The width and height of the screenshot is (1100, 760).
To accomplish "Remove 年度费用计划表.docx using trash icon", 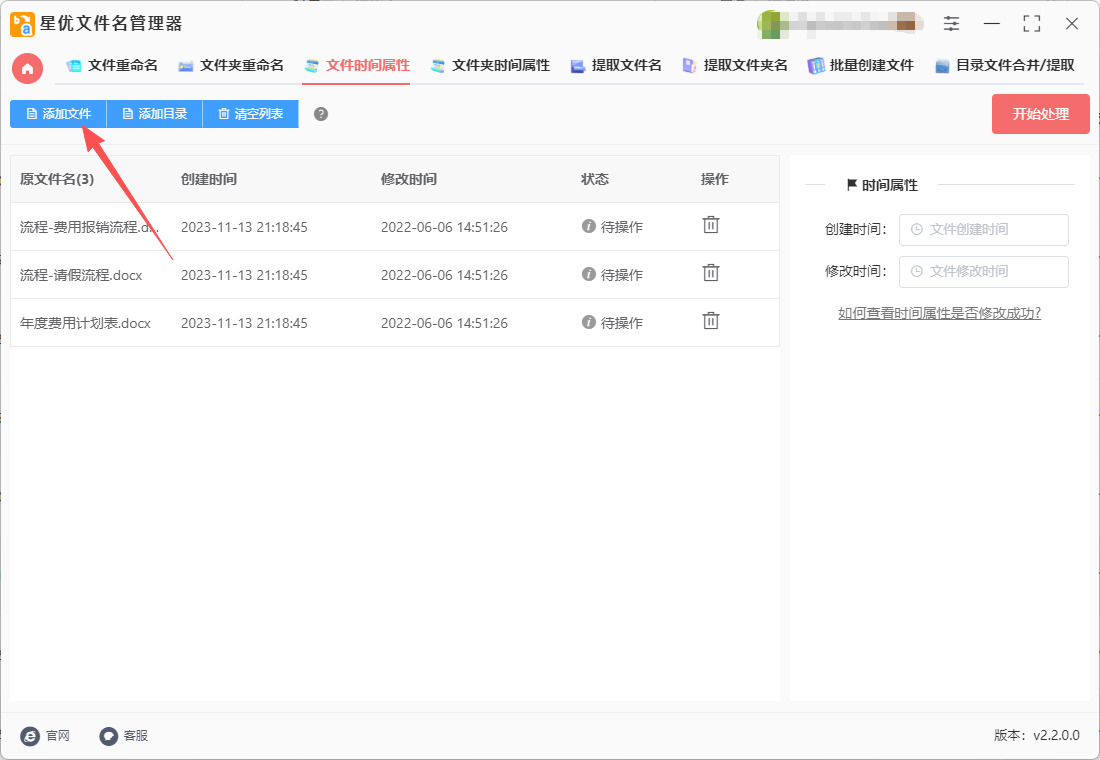I will coord(710,321).
